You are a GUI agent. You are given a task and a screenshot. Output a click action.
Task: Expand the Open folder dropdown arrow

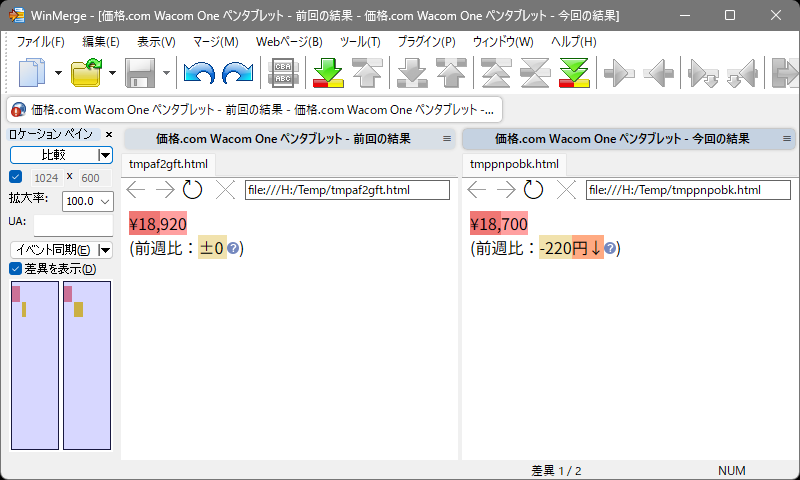point(112,73)
